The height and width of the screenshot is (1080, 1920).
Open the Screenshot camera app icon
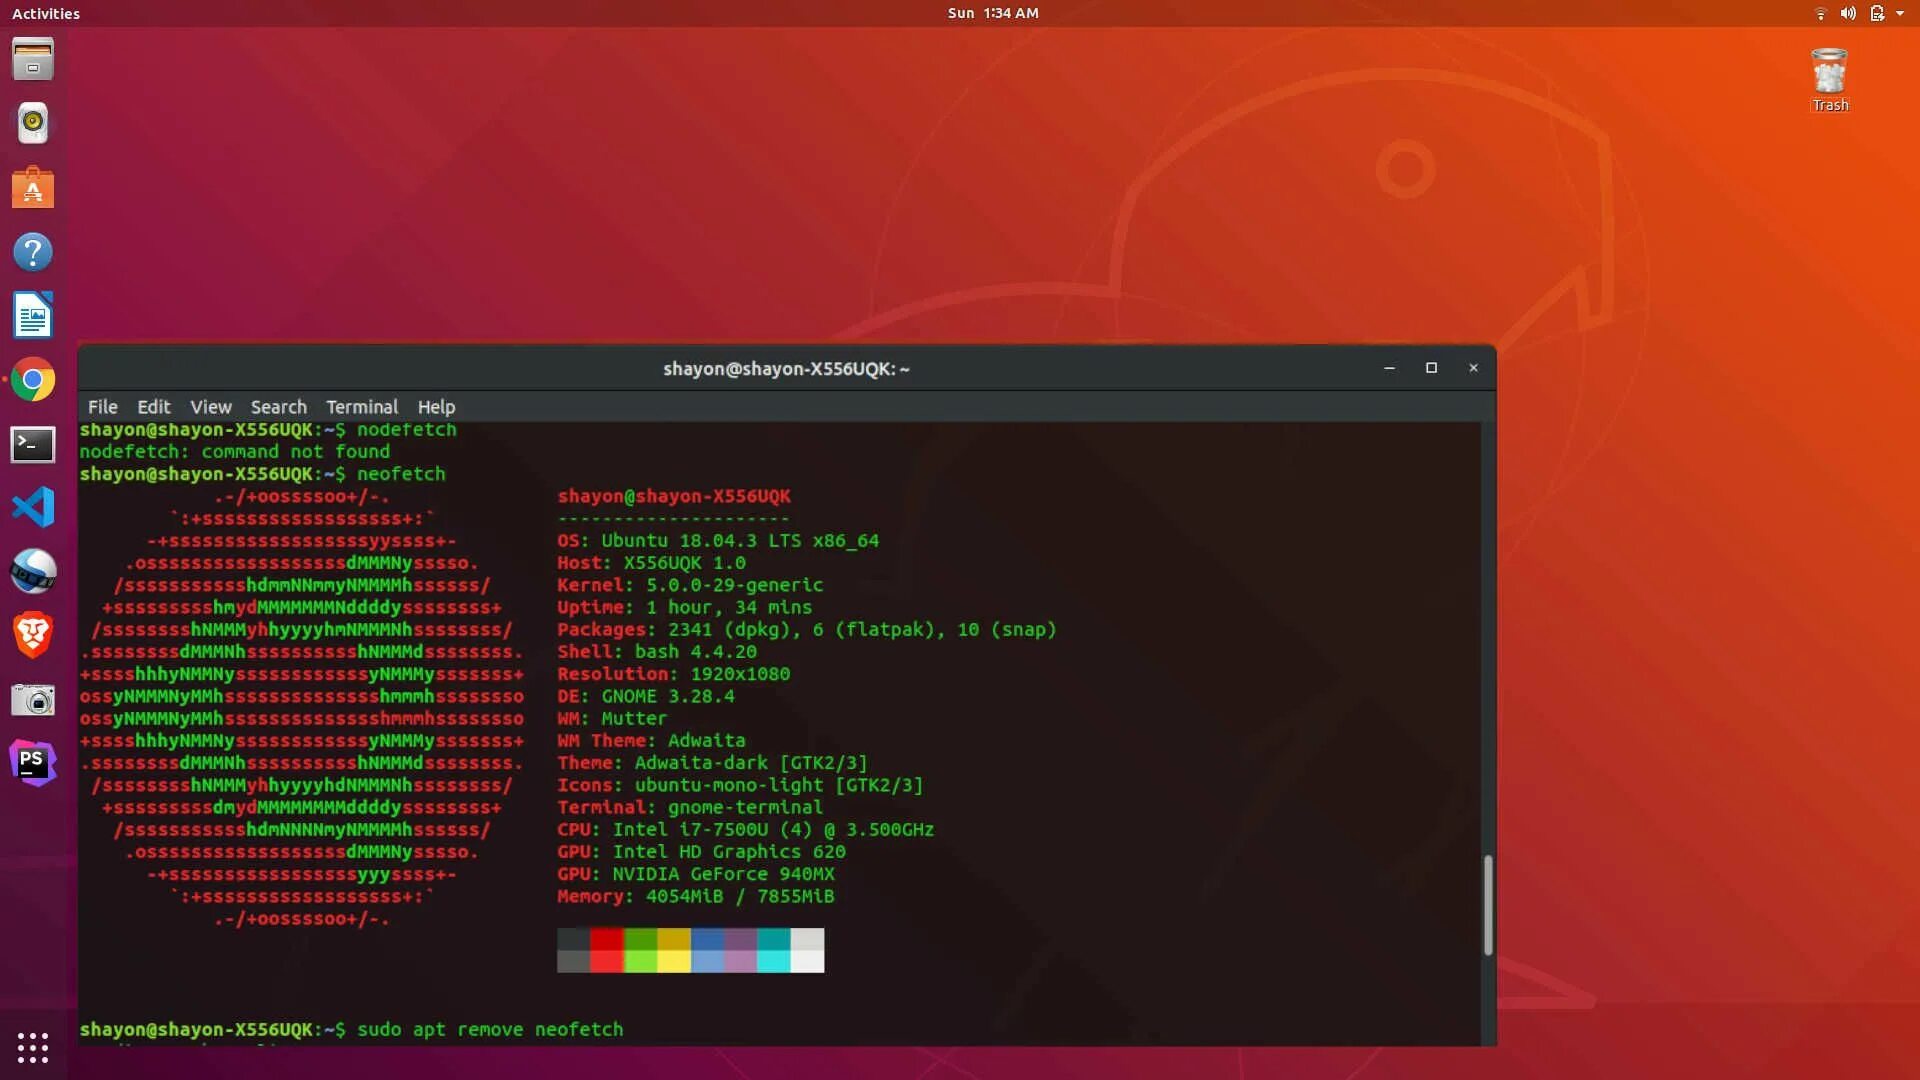33,700
